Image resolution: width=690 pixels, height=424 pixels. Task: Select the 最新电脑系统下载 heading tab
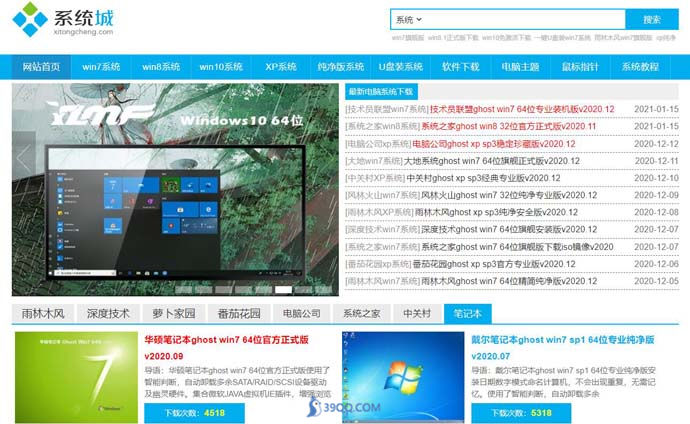(x=381, y=91)
